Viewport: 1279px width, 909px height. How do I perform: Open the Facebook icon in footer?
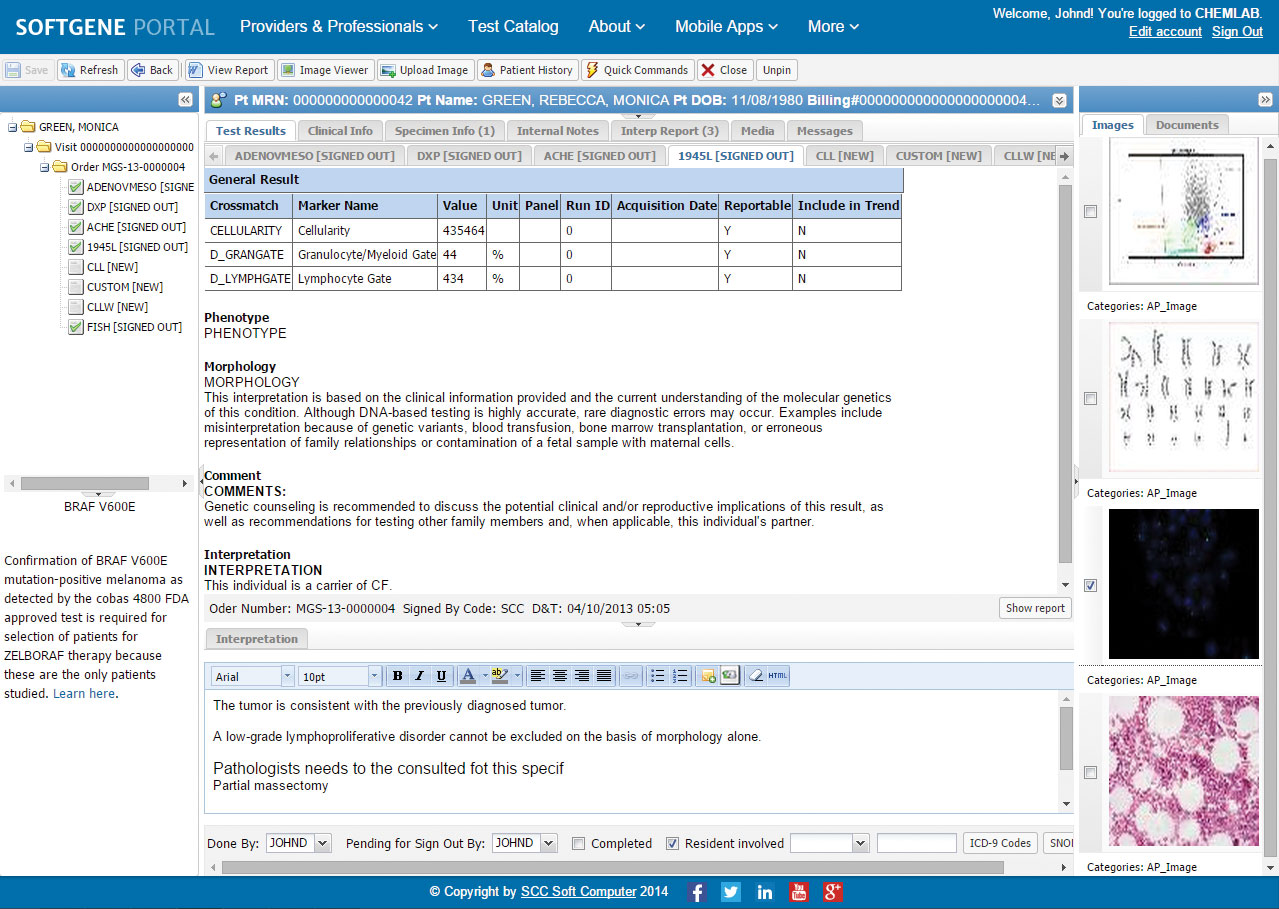tap(698, 892)
